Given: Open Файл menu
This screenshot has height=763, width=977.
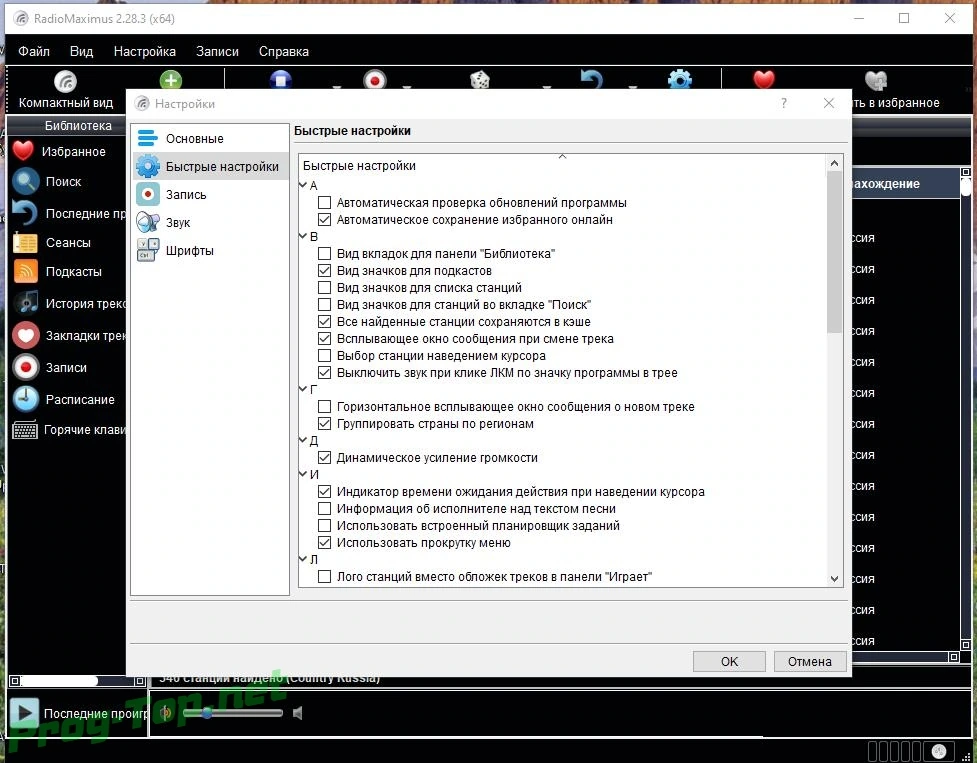Looking at the screenshot, I should tap(34, 51).
